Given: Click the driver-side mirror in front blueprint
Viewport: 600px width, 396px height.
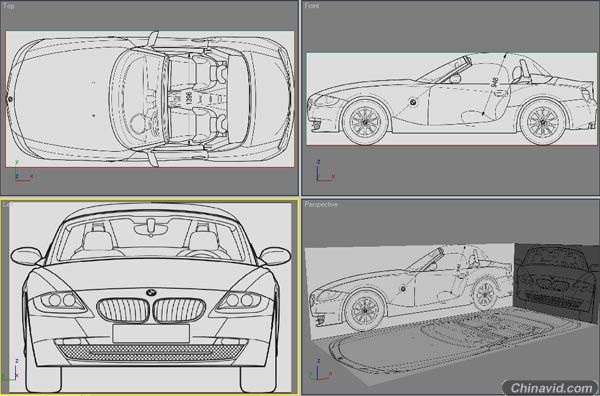Looking at the screenshot, I should (x=275, y=256).
